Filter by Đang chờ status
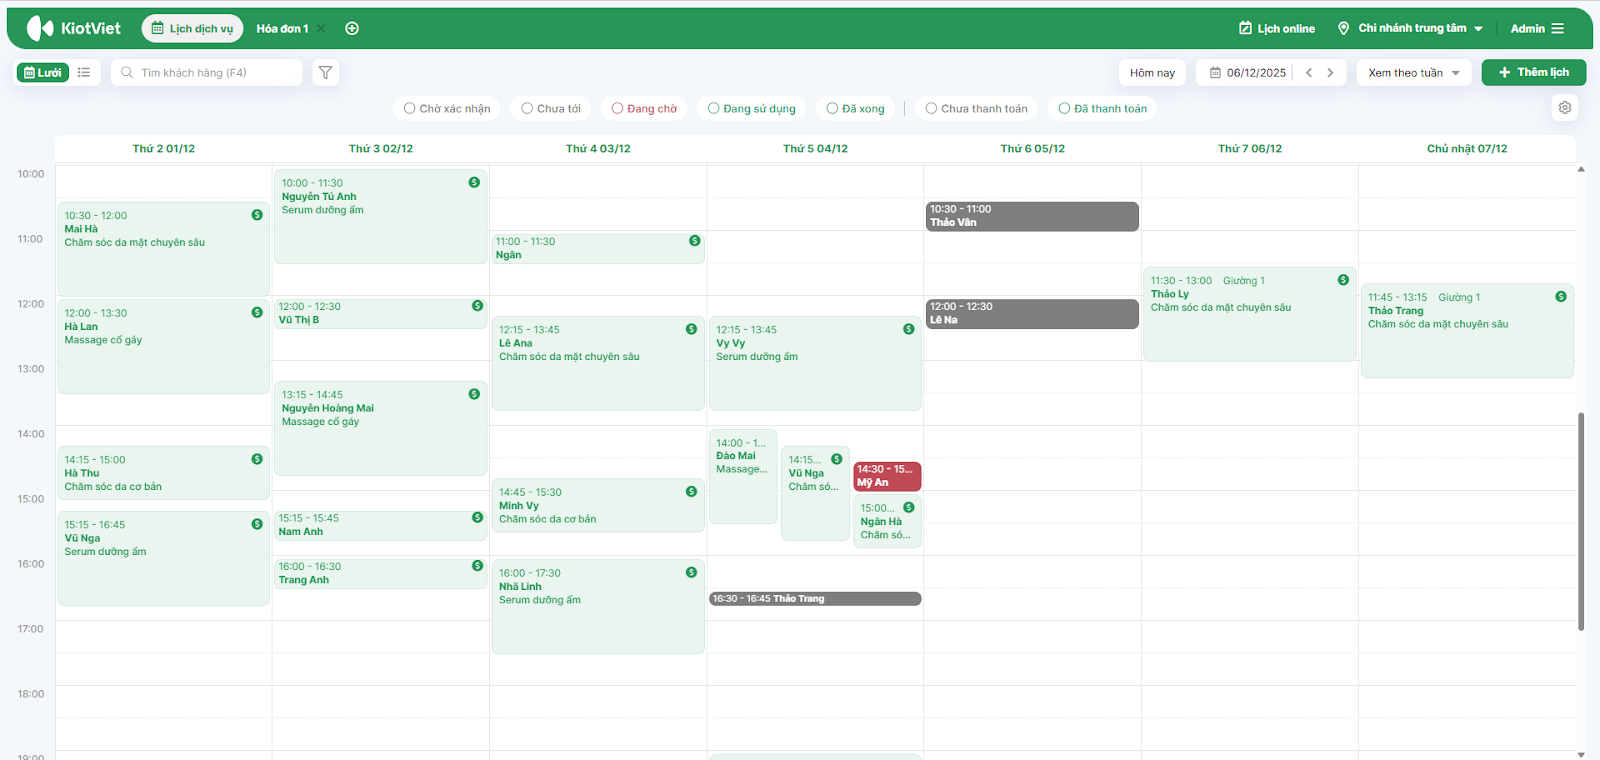The height and width of the screenshot is (760, 1600). coord(644,109)
